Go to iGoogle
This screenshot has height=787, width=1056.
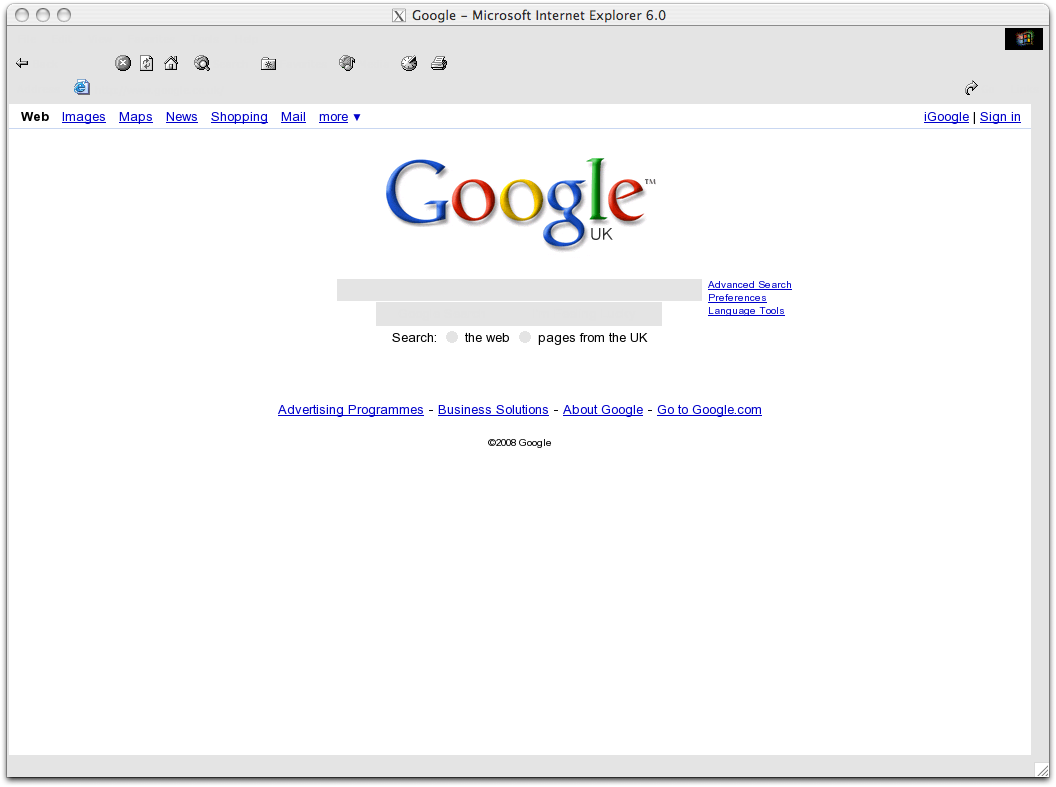(946, 117)
